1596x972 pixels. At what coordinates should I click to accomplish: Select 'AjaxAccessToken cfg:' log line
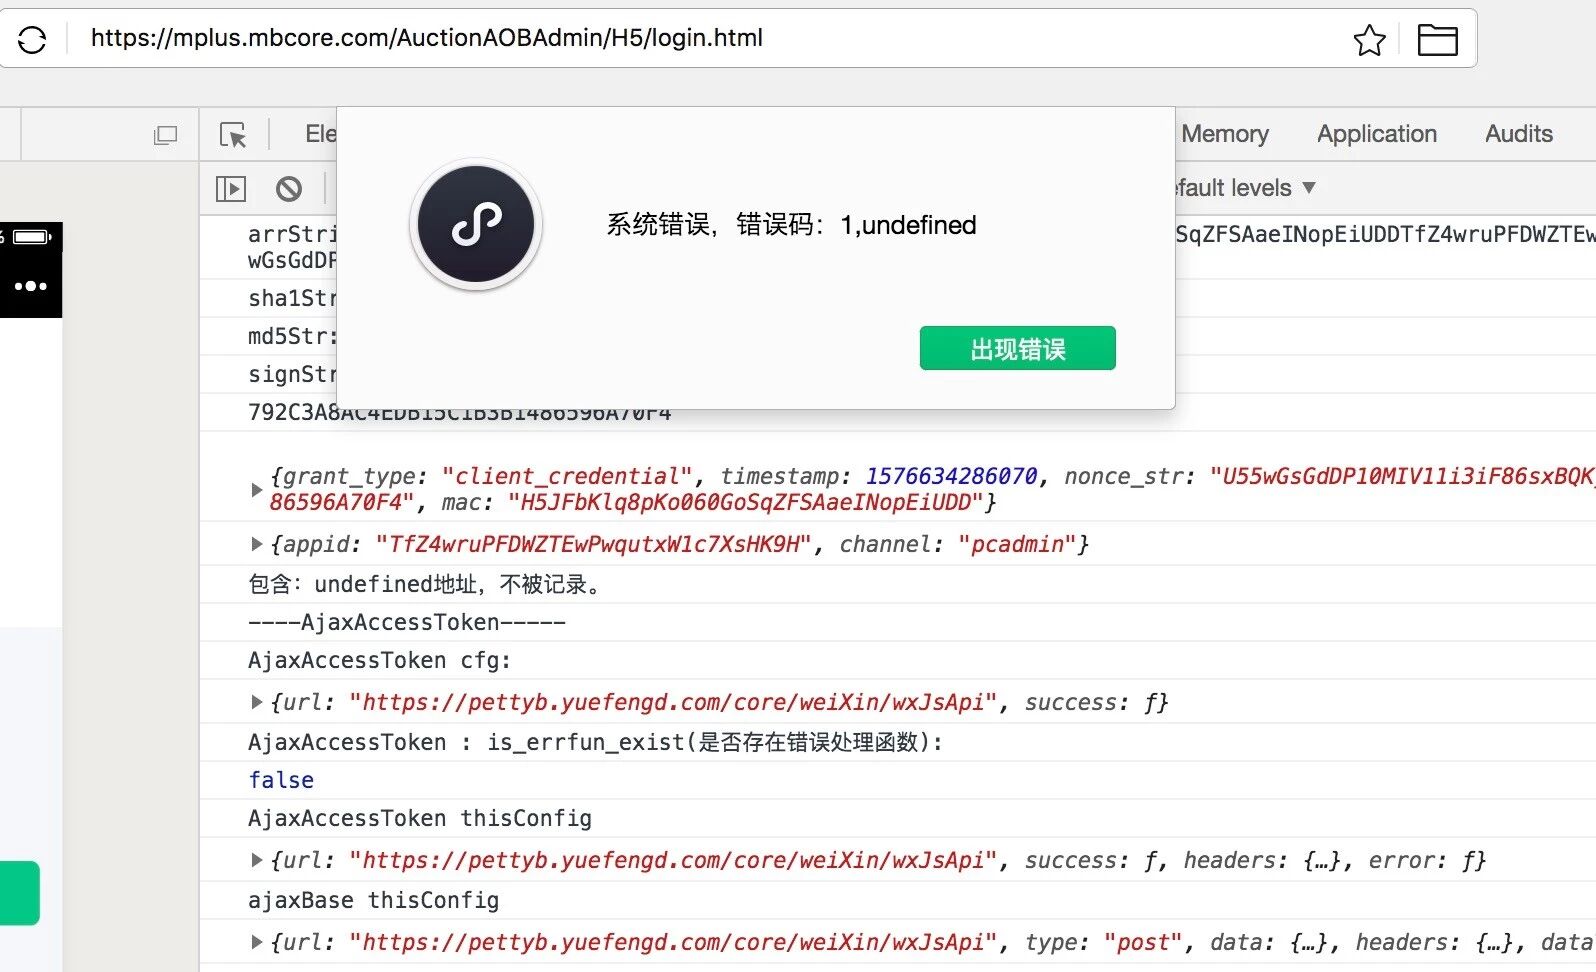[x=379, y=660]
